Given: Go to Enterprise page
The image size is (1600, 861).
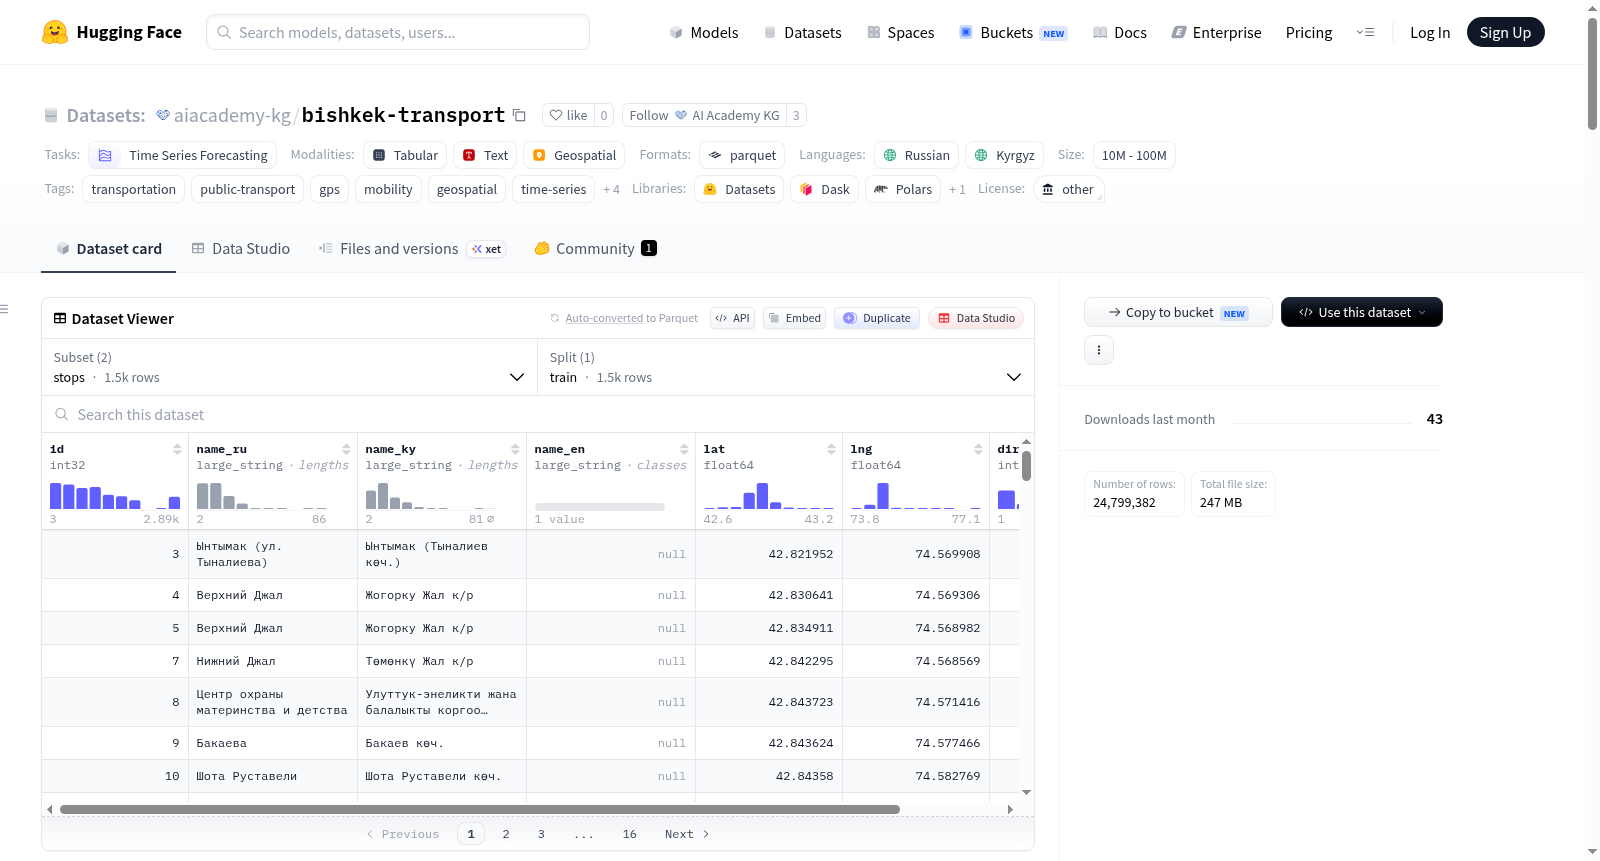Looking at the screenshot, I should point(1216,32).
